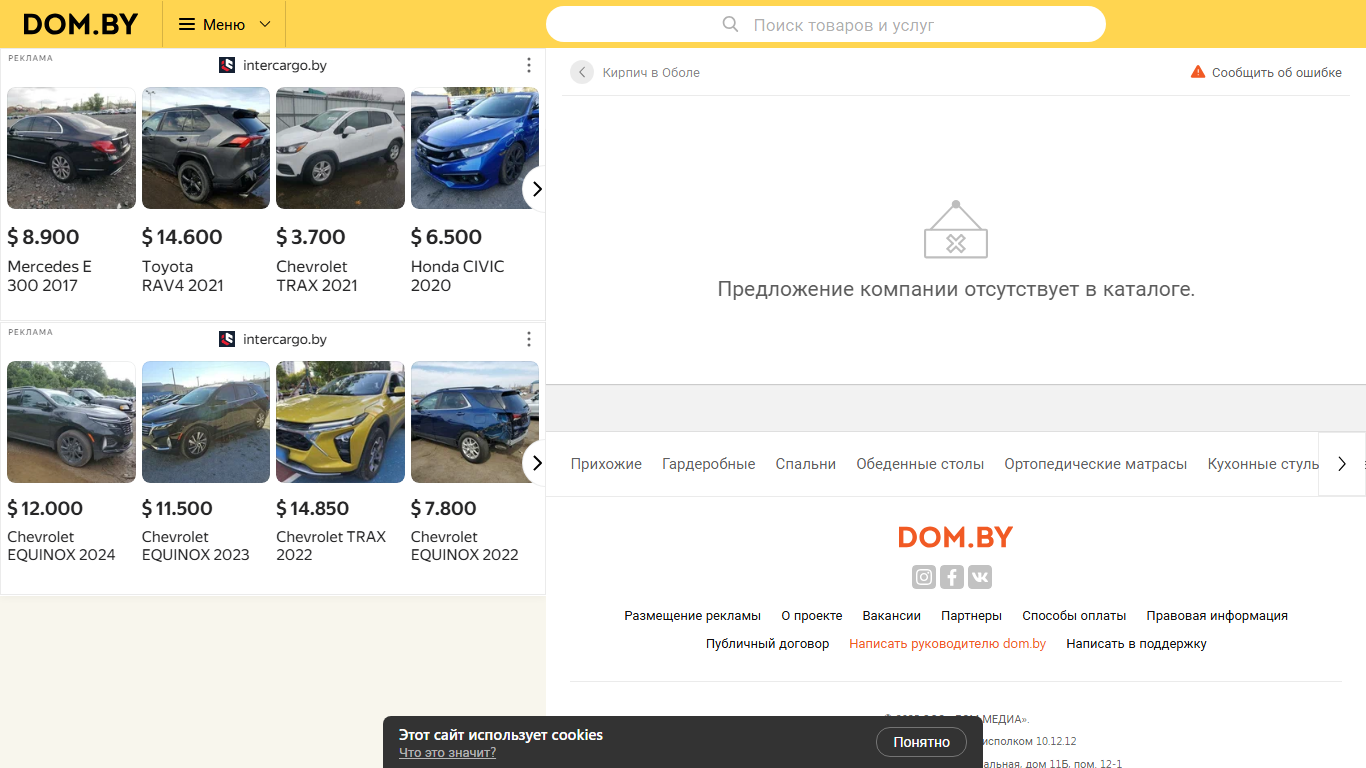
Task: Click Написать руководителю dom.by link
Action: (x=948, y=644)
